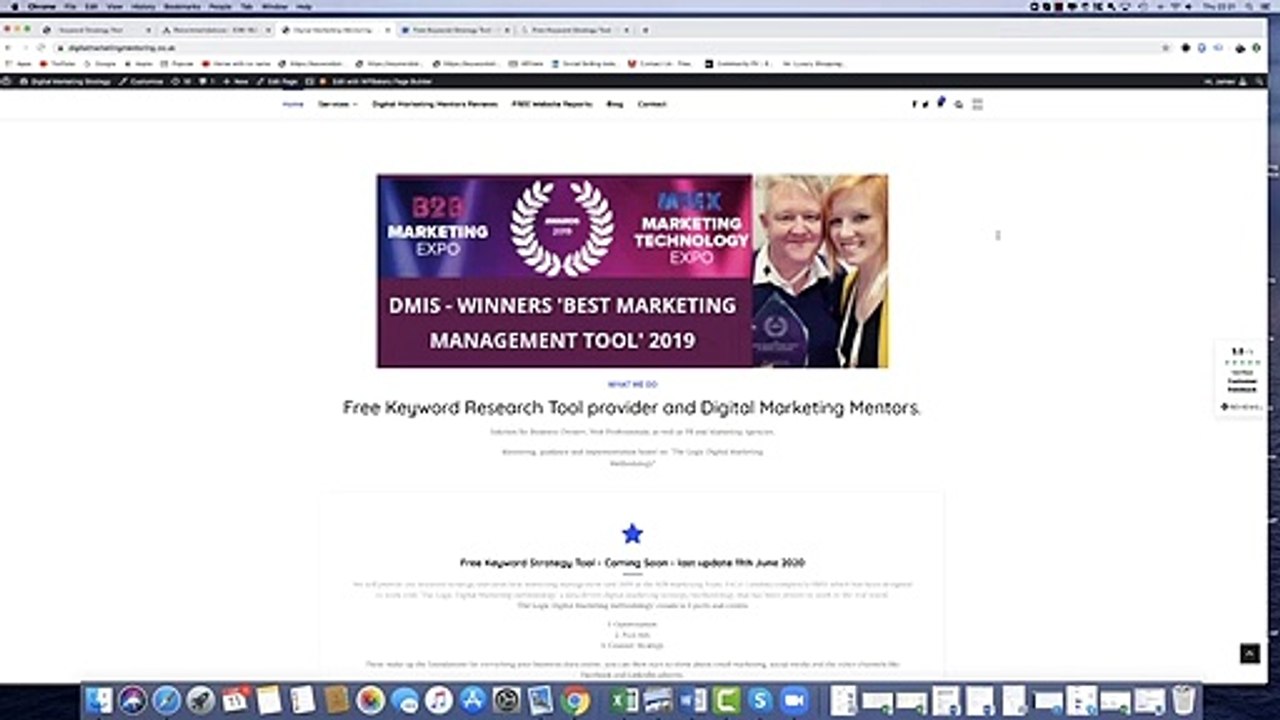Open Chrome's History menu
This screenshot has width=1280, height=720.
coord(144,6)
